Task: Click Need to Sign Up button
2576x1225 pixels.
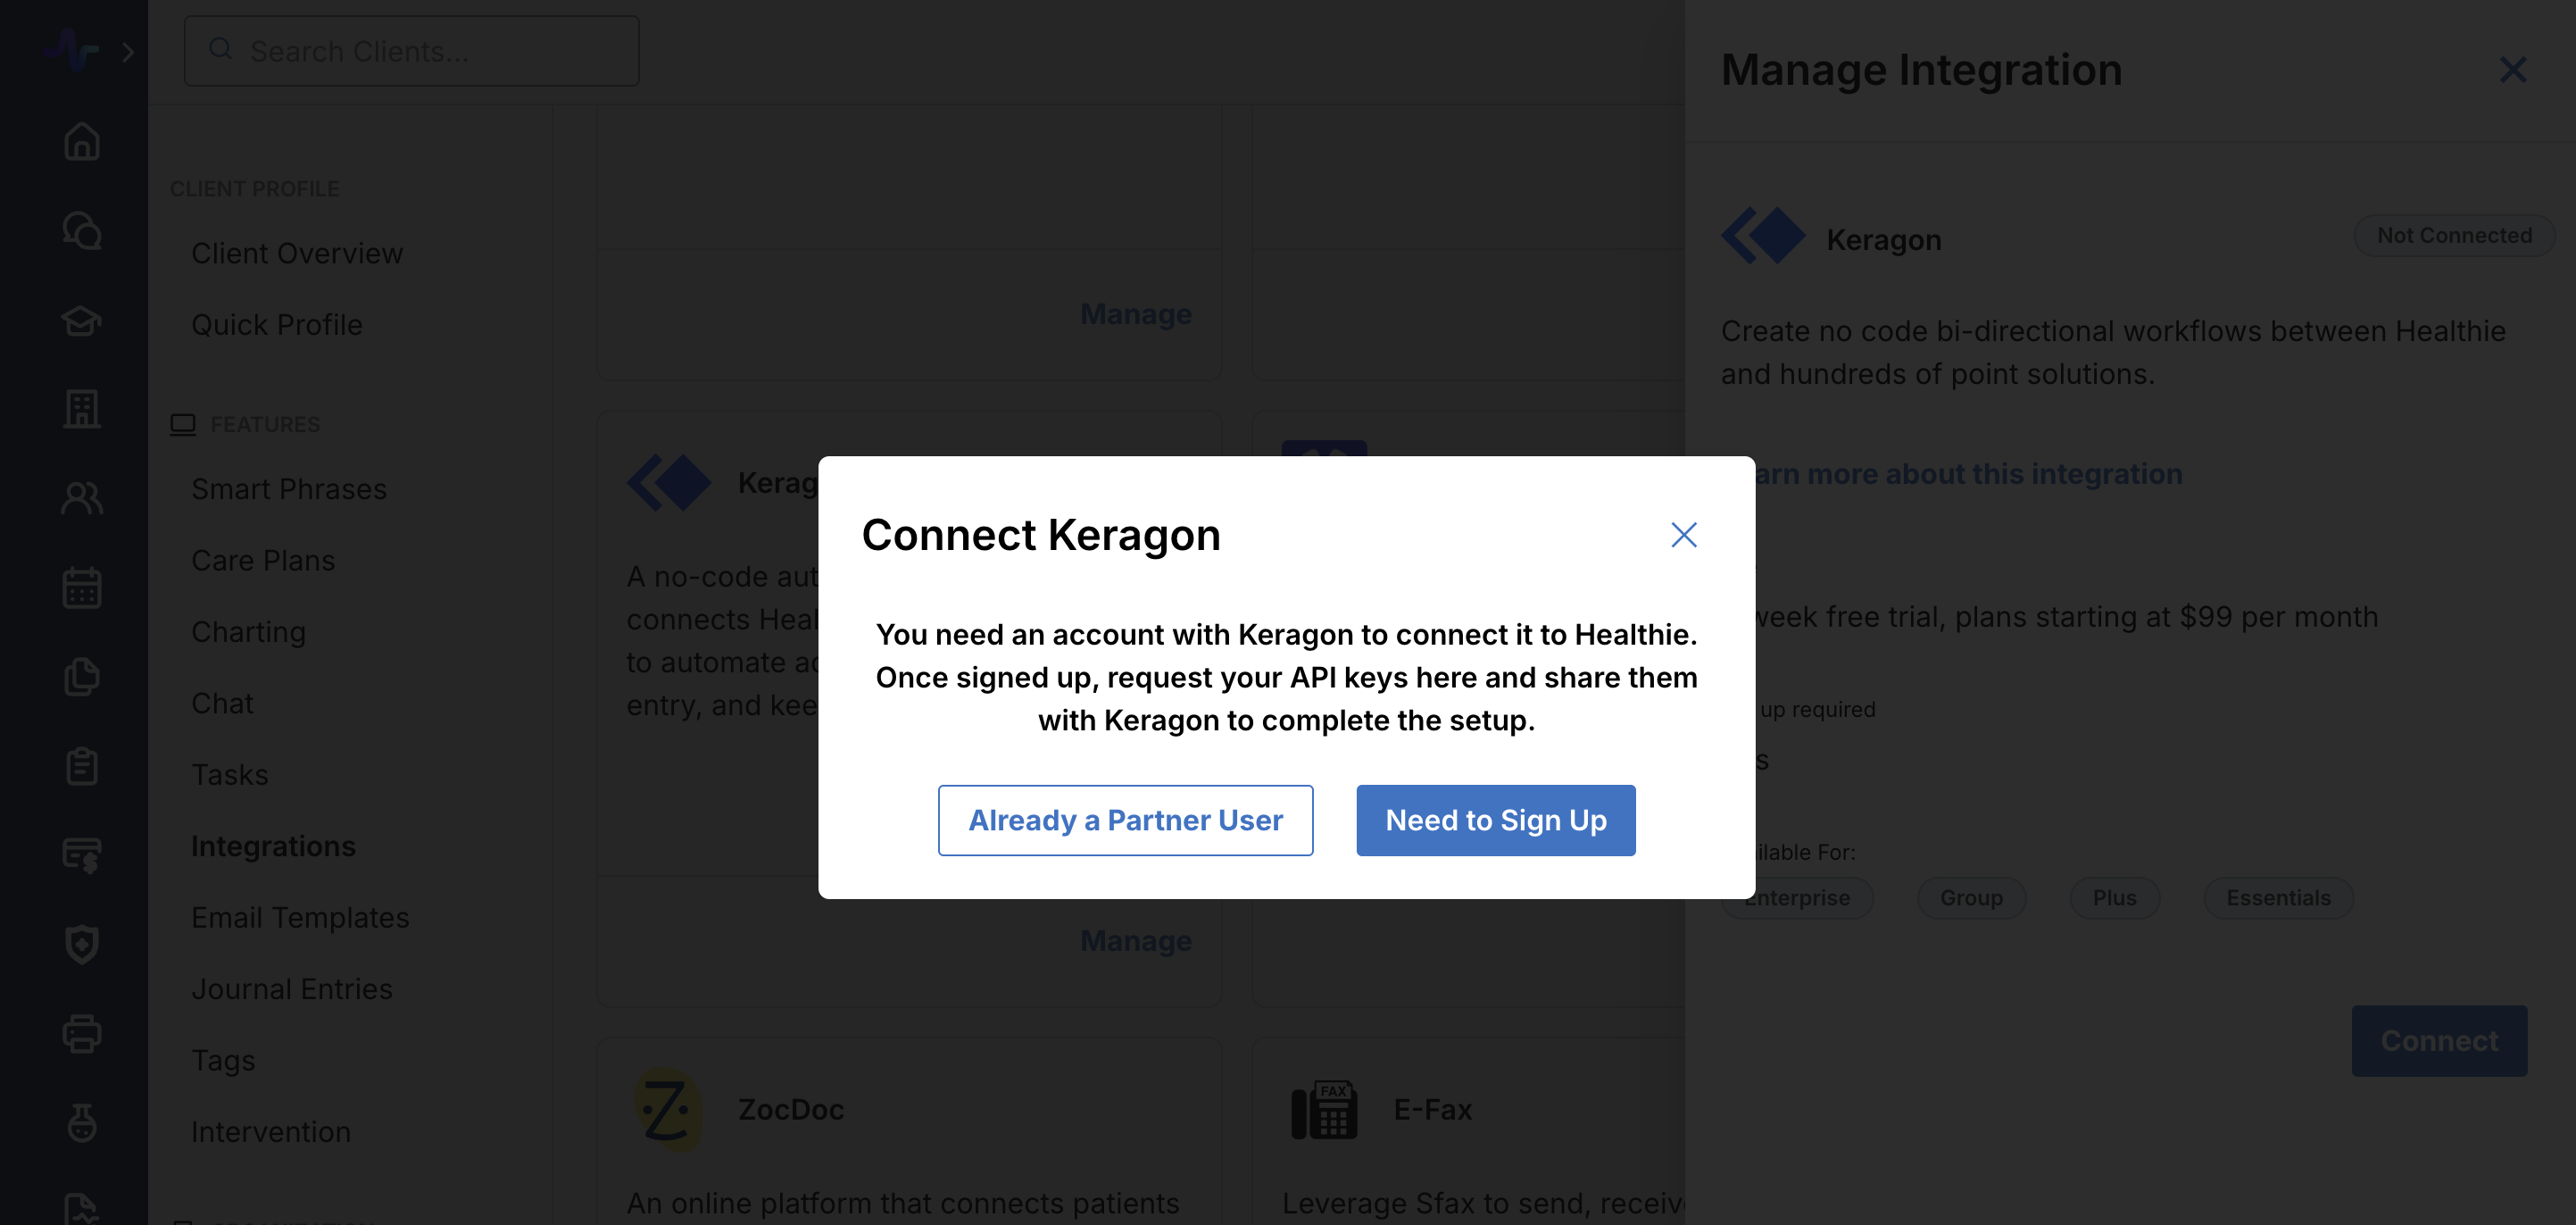Action: (1495, 820)
